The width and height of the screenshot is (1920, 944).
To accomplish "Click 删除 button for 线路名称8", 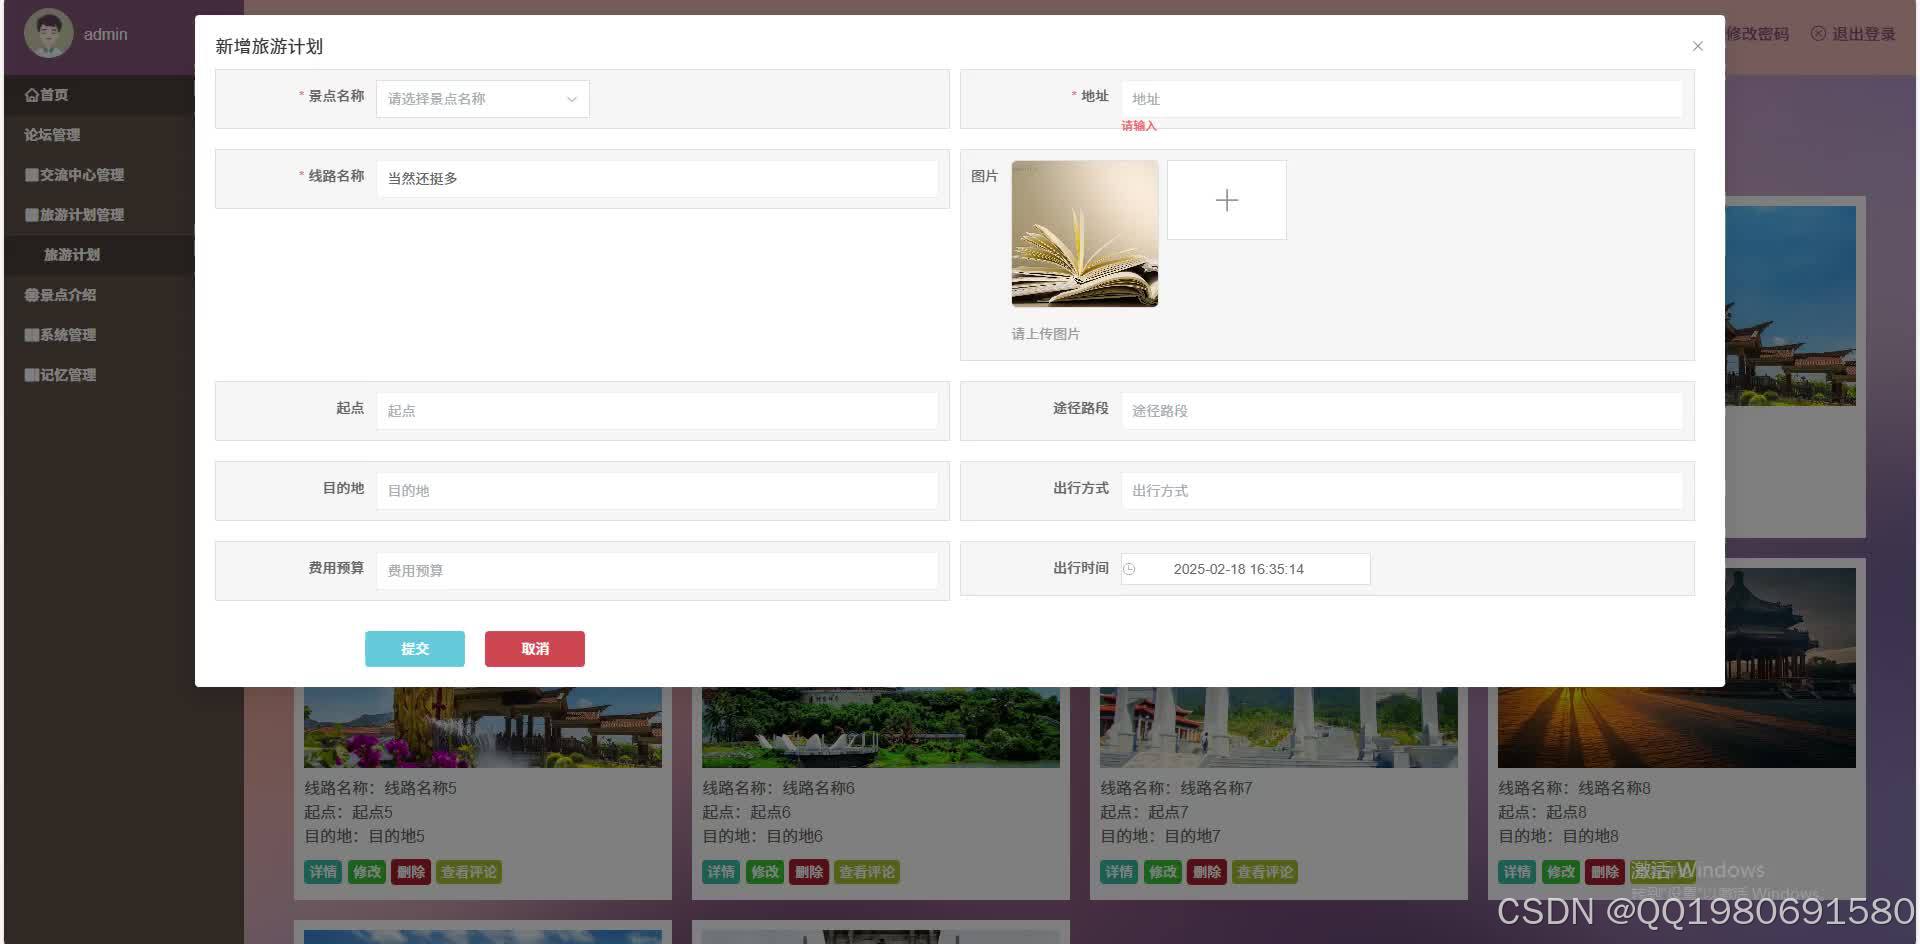I will [1605, 872].
